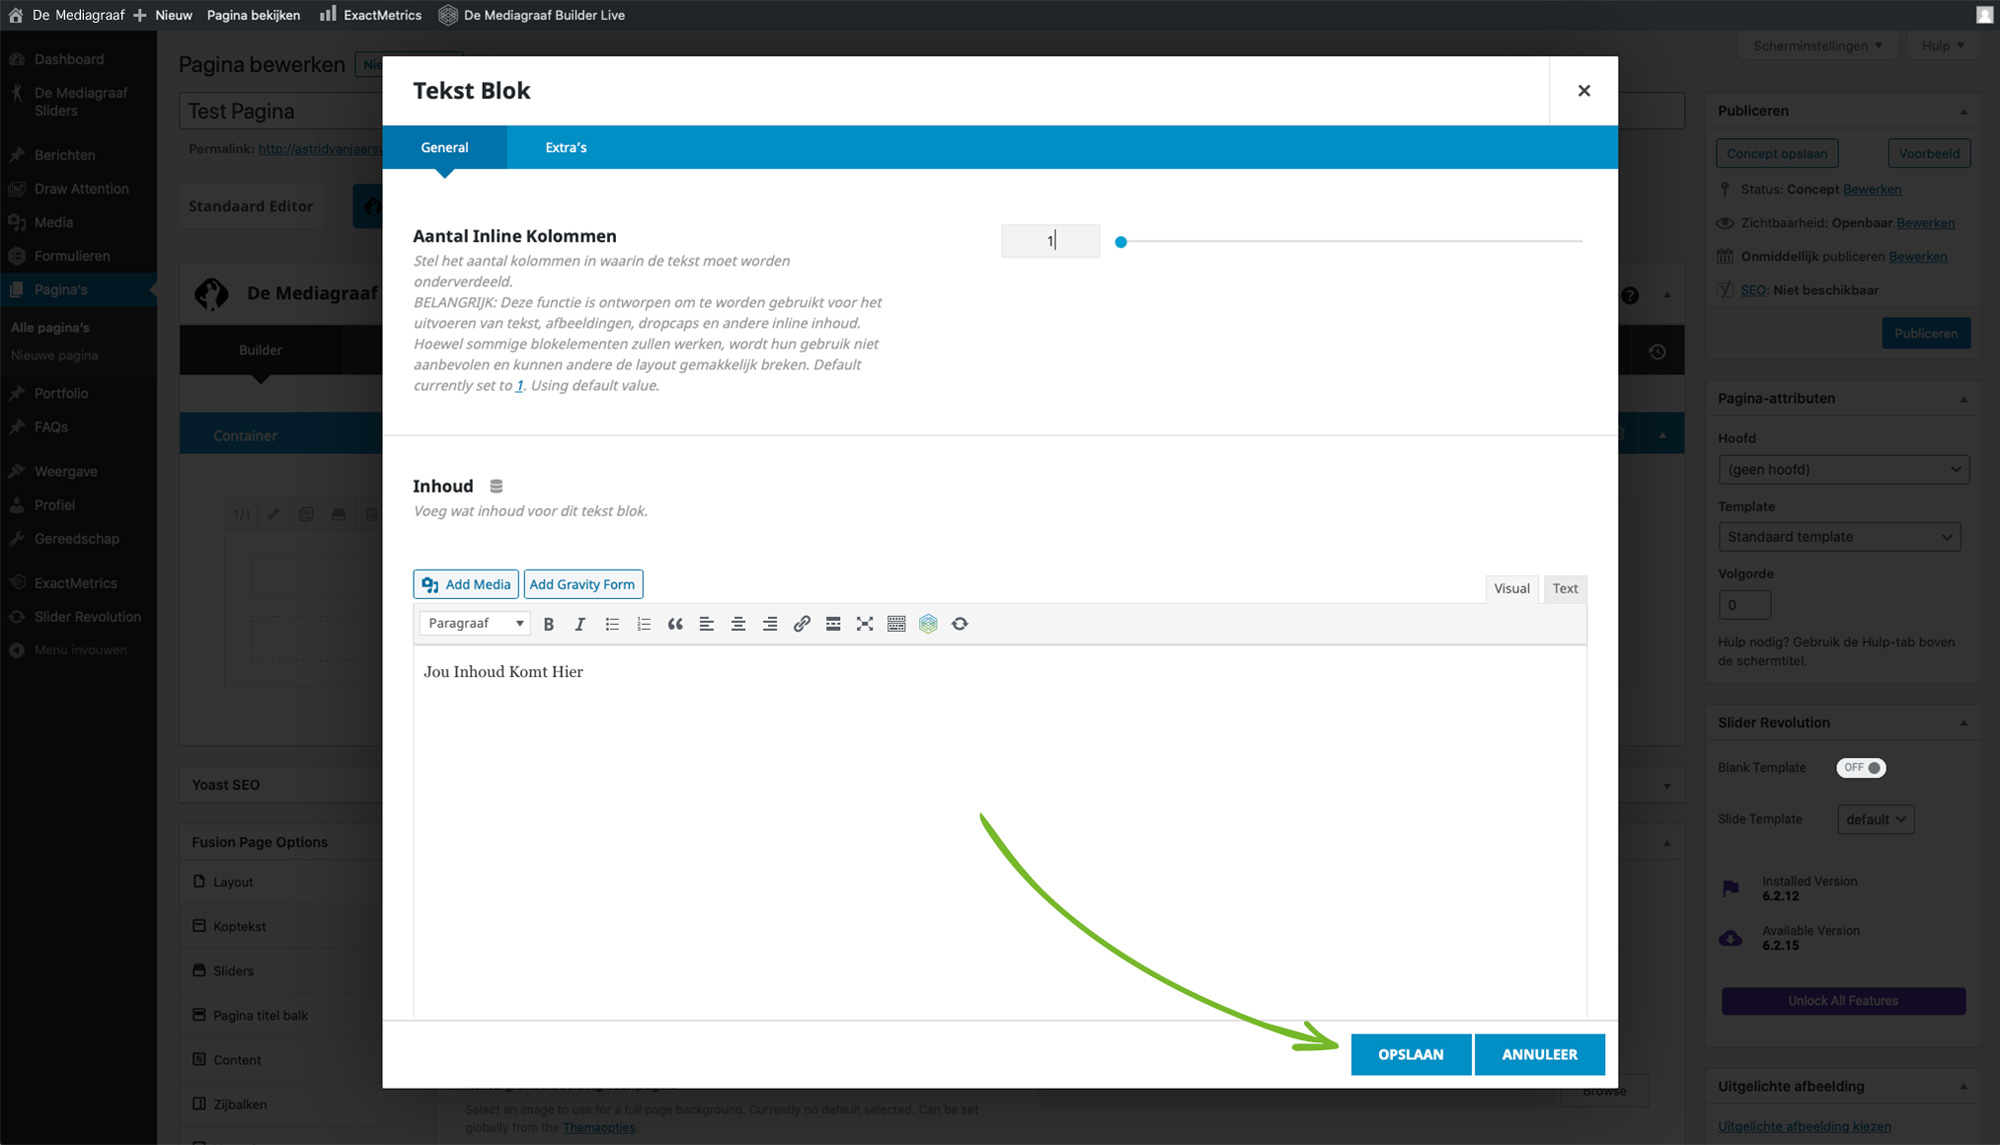Open the Standaard template dropdown

point(1838,537)
